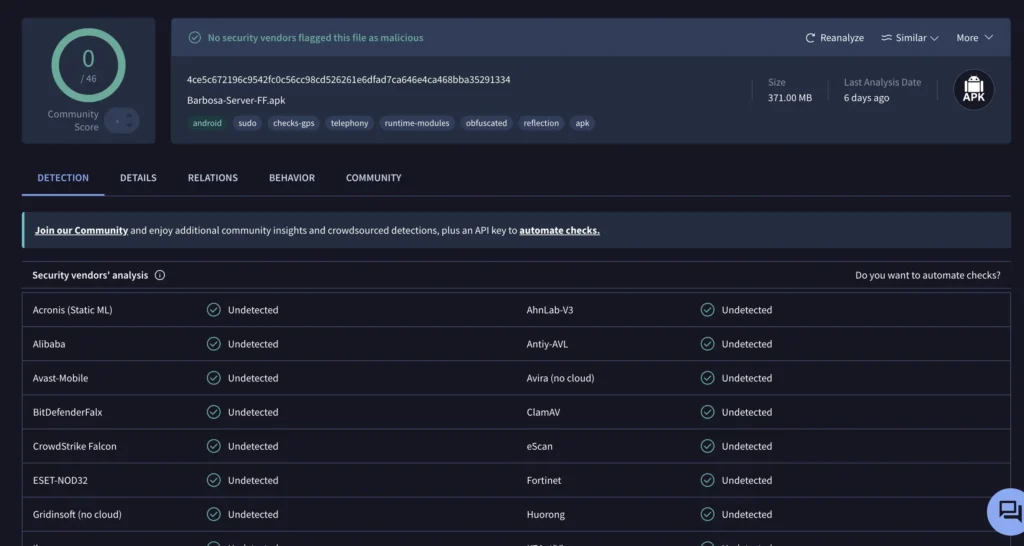
Task: Click the Avira (no cloud) vendor name
Action: pos(560,377)
